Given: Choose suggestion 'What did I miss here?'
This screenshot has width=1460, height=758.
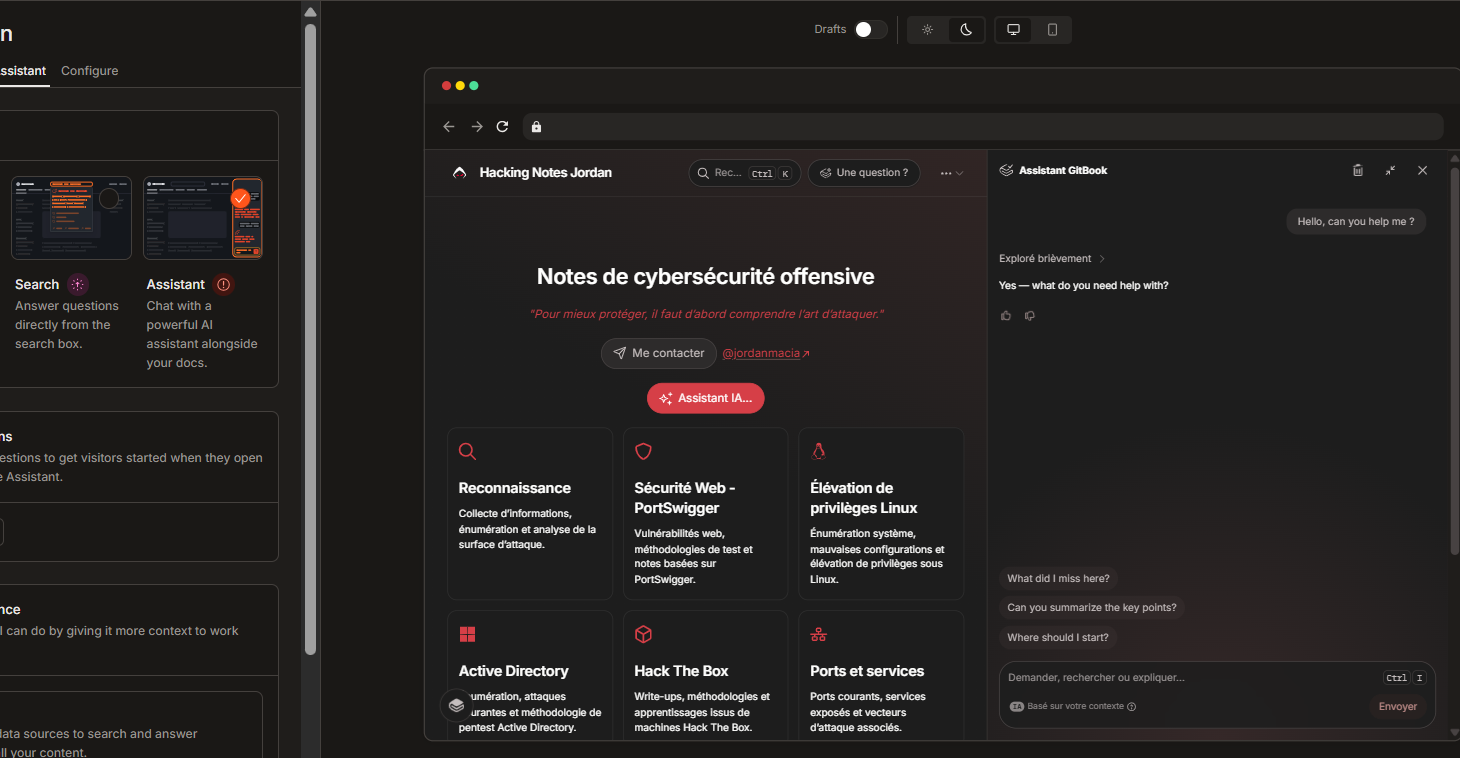Looking at the screenshot, I should pyautogui.click(x=1058, y=578).
